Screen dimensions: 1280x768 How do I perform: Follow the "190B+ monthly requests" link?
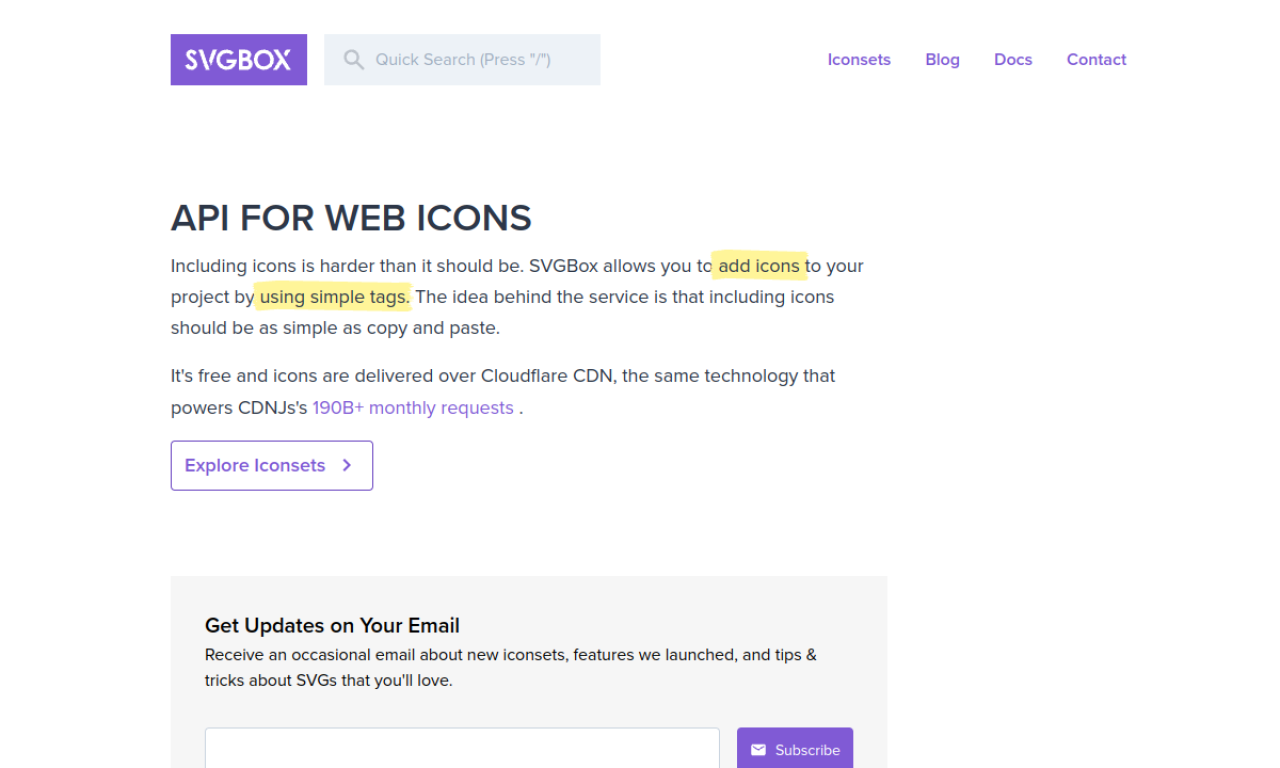click(413, 407)
